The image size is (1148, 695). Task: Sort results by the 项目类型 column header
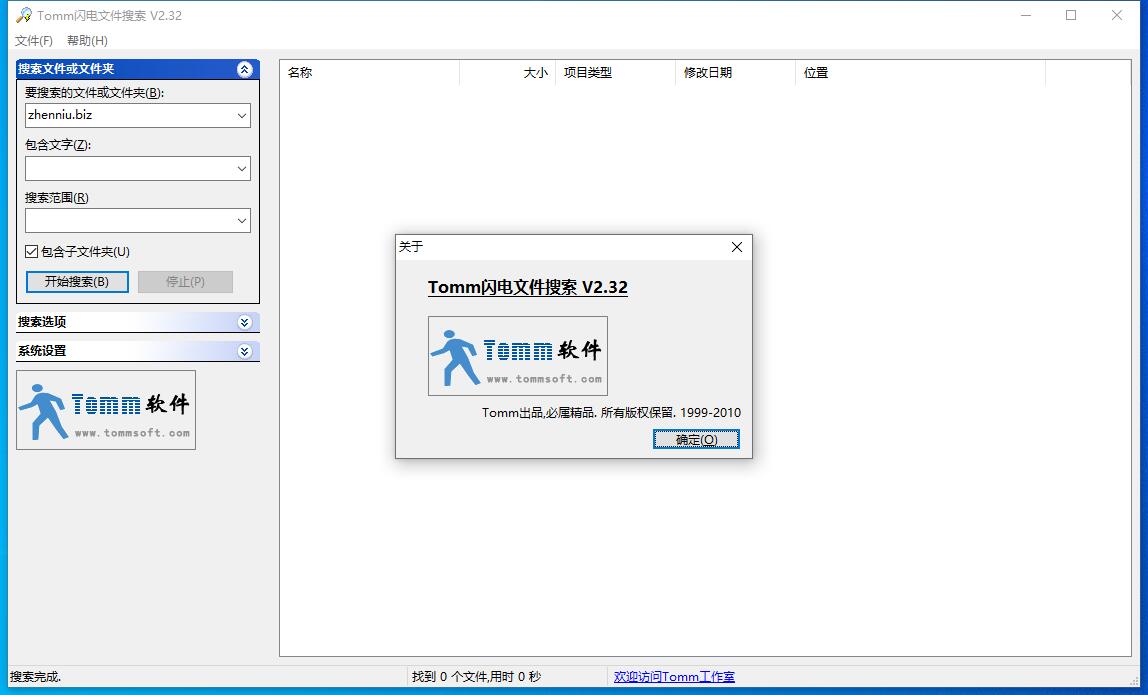pos(615,73)
